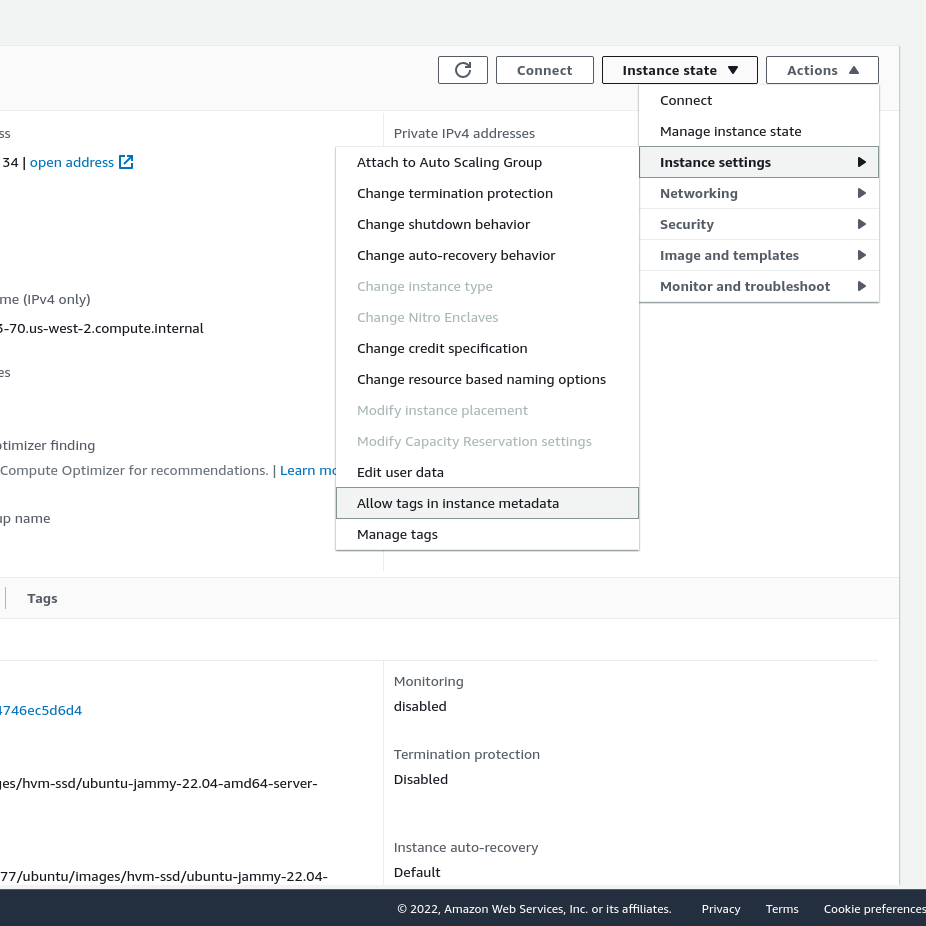Open Cookie preferences in the footer
926x926 pixels.
[874, 909]
